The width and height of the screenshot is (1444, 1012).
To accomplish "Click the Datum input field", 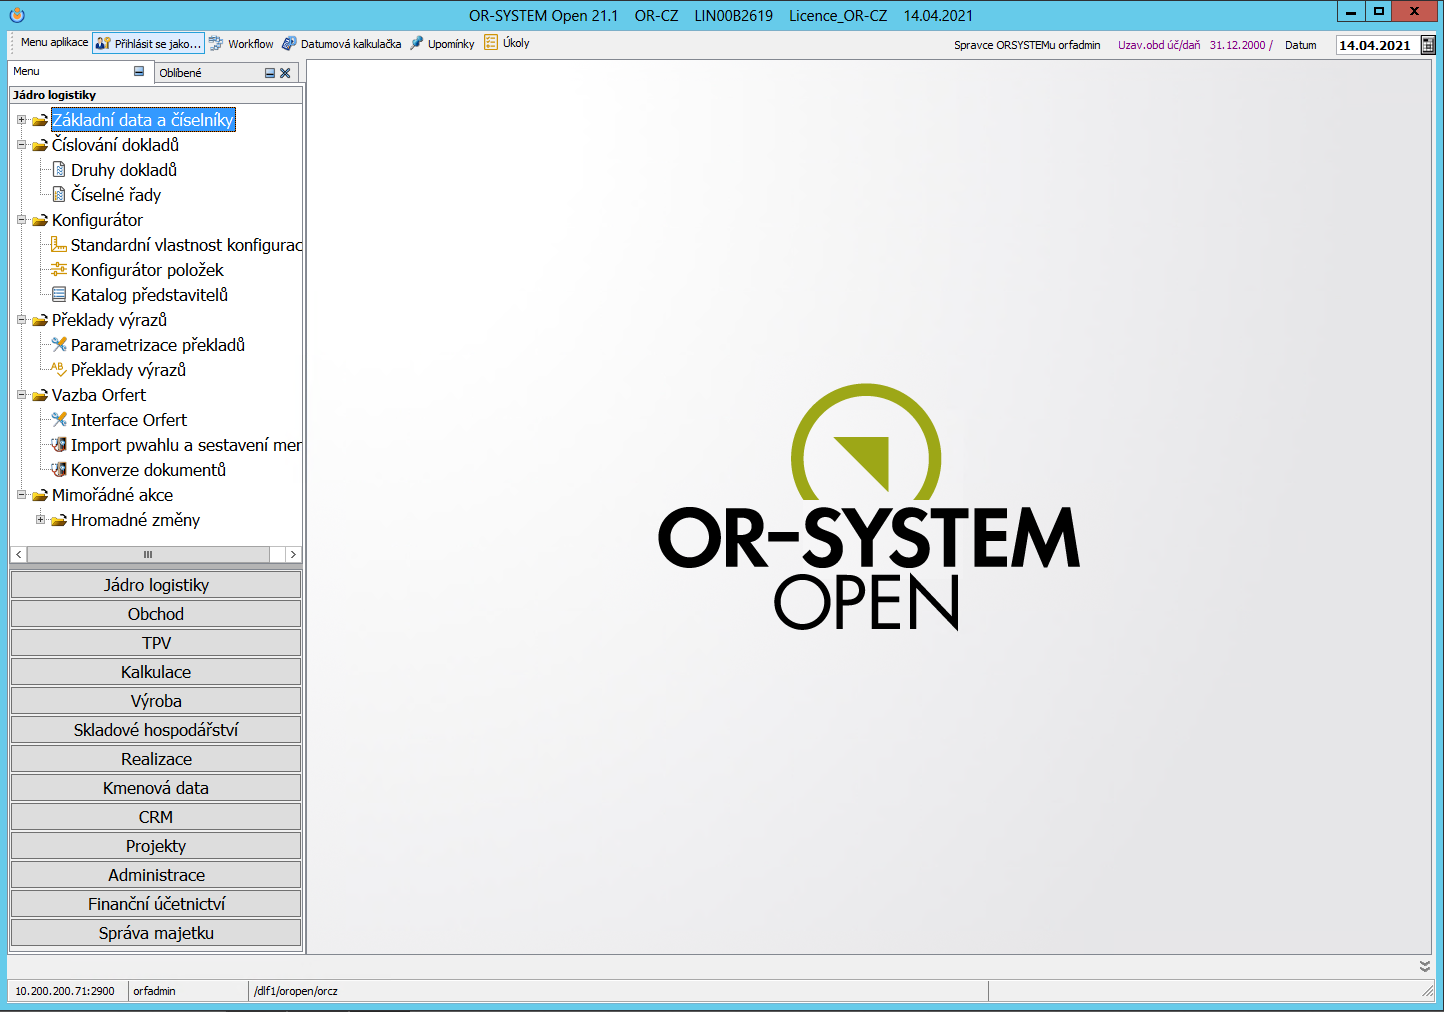I will (1375, 45).
